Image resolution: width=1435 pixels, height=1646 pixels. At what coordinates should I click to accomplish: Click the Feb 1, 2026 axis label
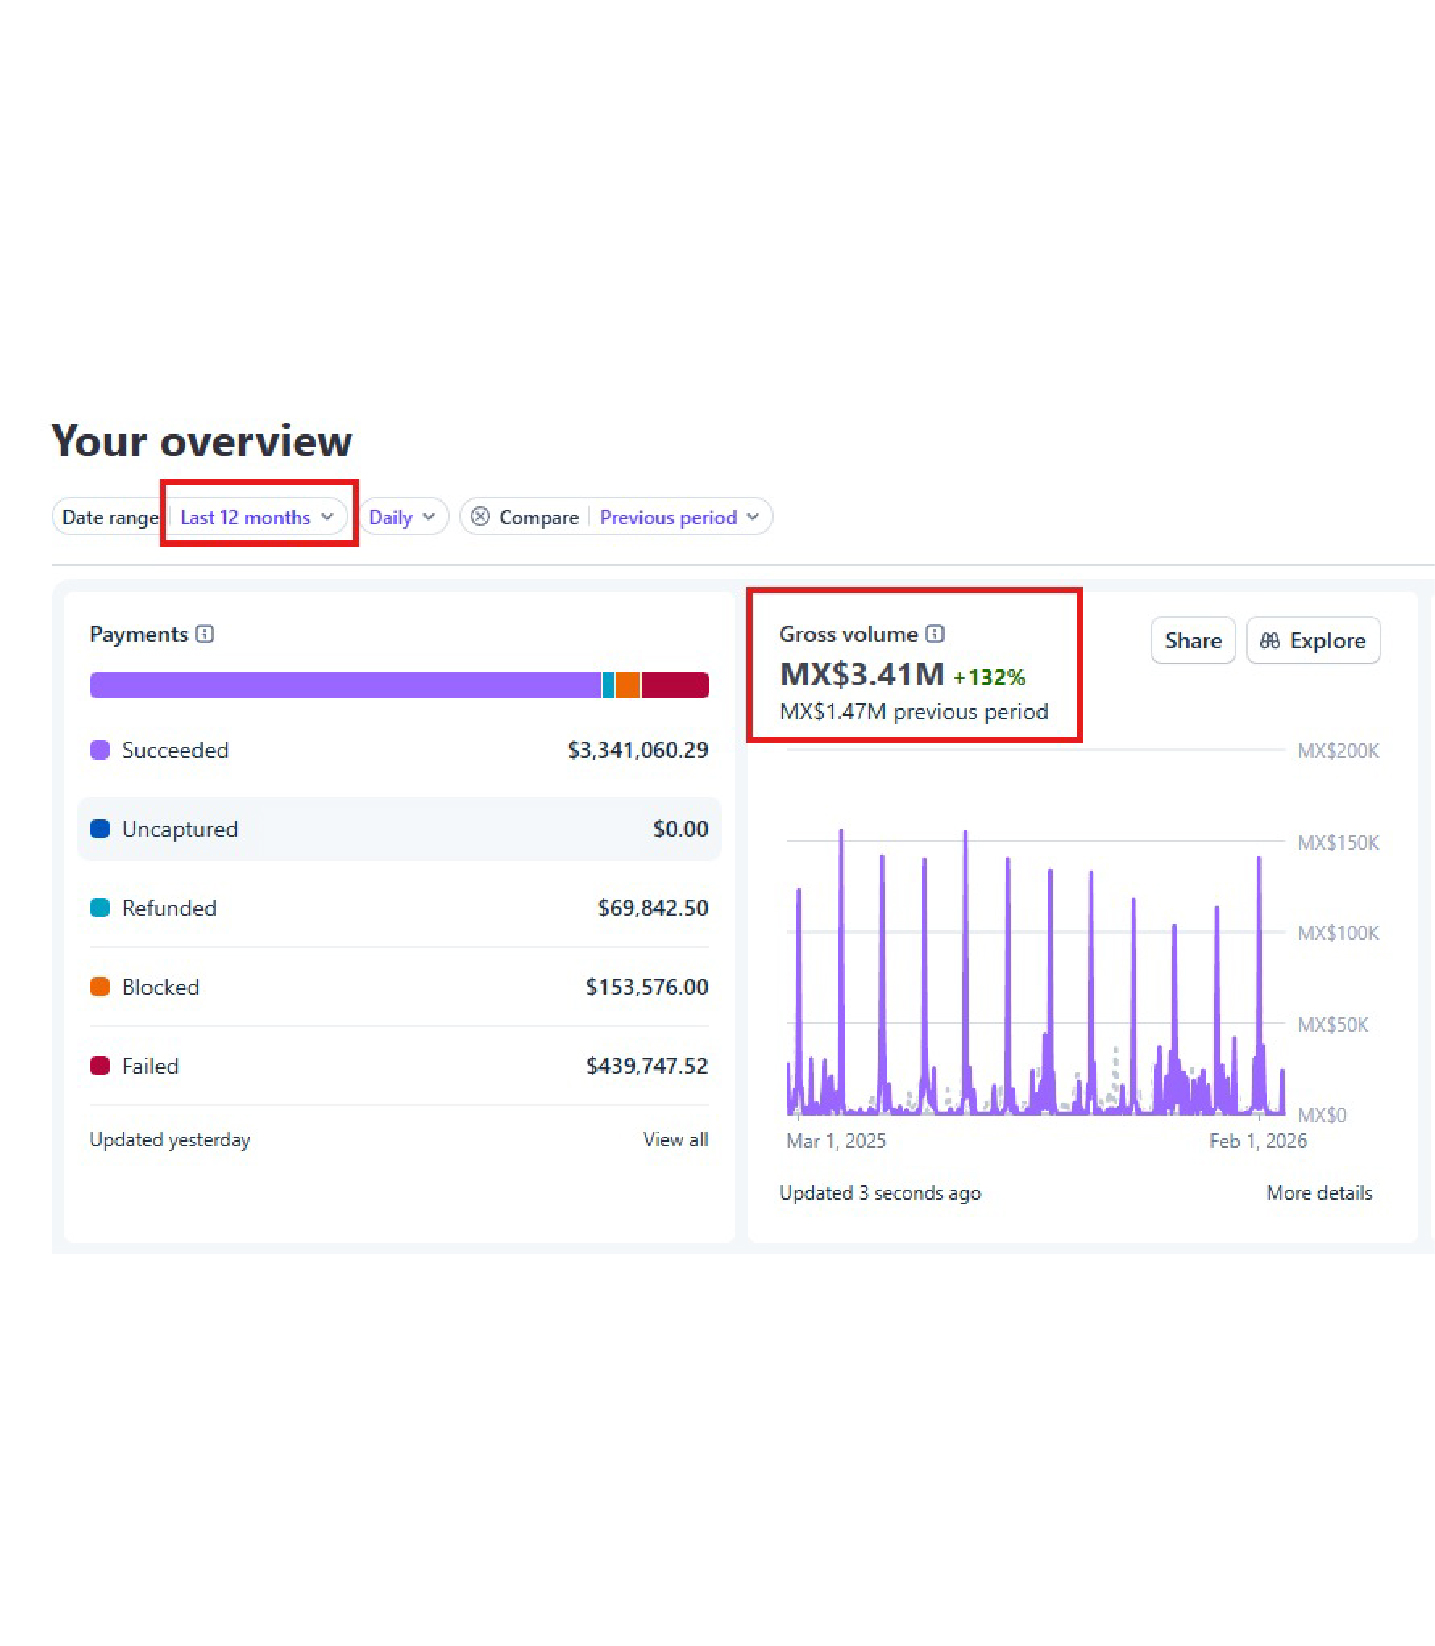1258,1141
